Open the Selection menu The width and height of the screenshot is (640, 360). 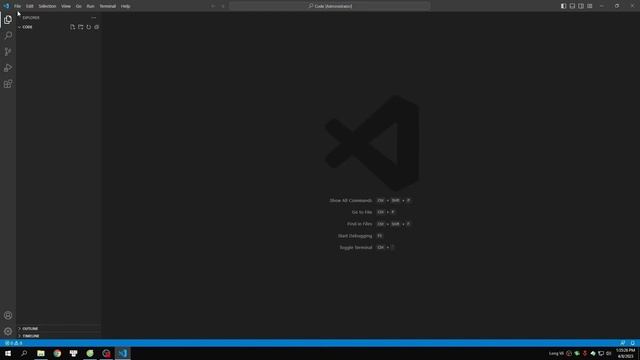(47, 6)
